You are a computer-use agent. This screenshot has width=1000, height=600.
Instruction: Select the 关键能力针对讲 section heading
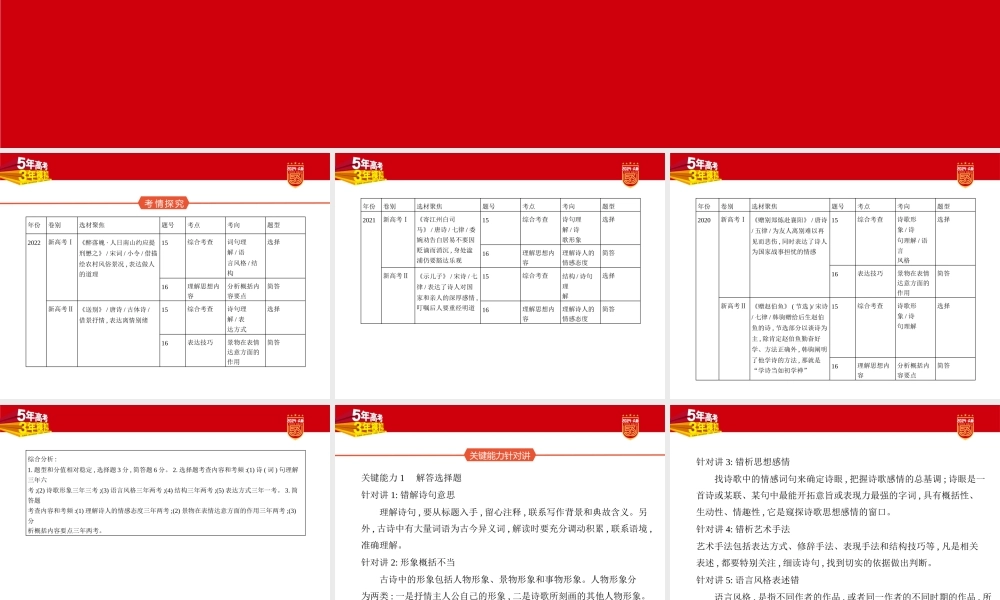(x=500, y=454)
